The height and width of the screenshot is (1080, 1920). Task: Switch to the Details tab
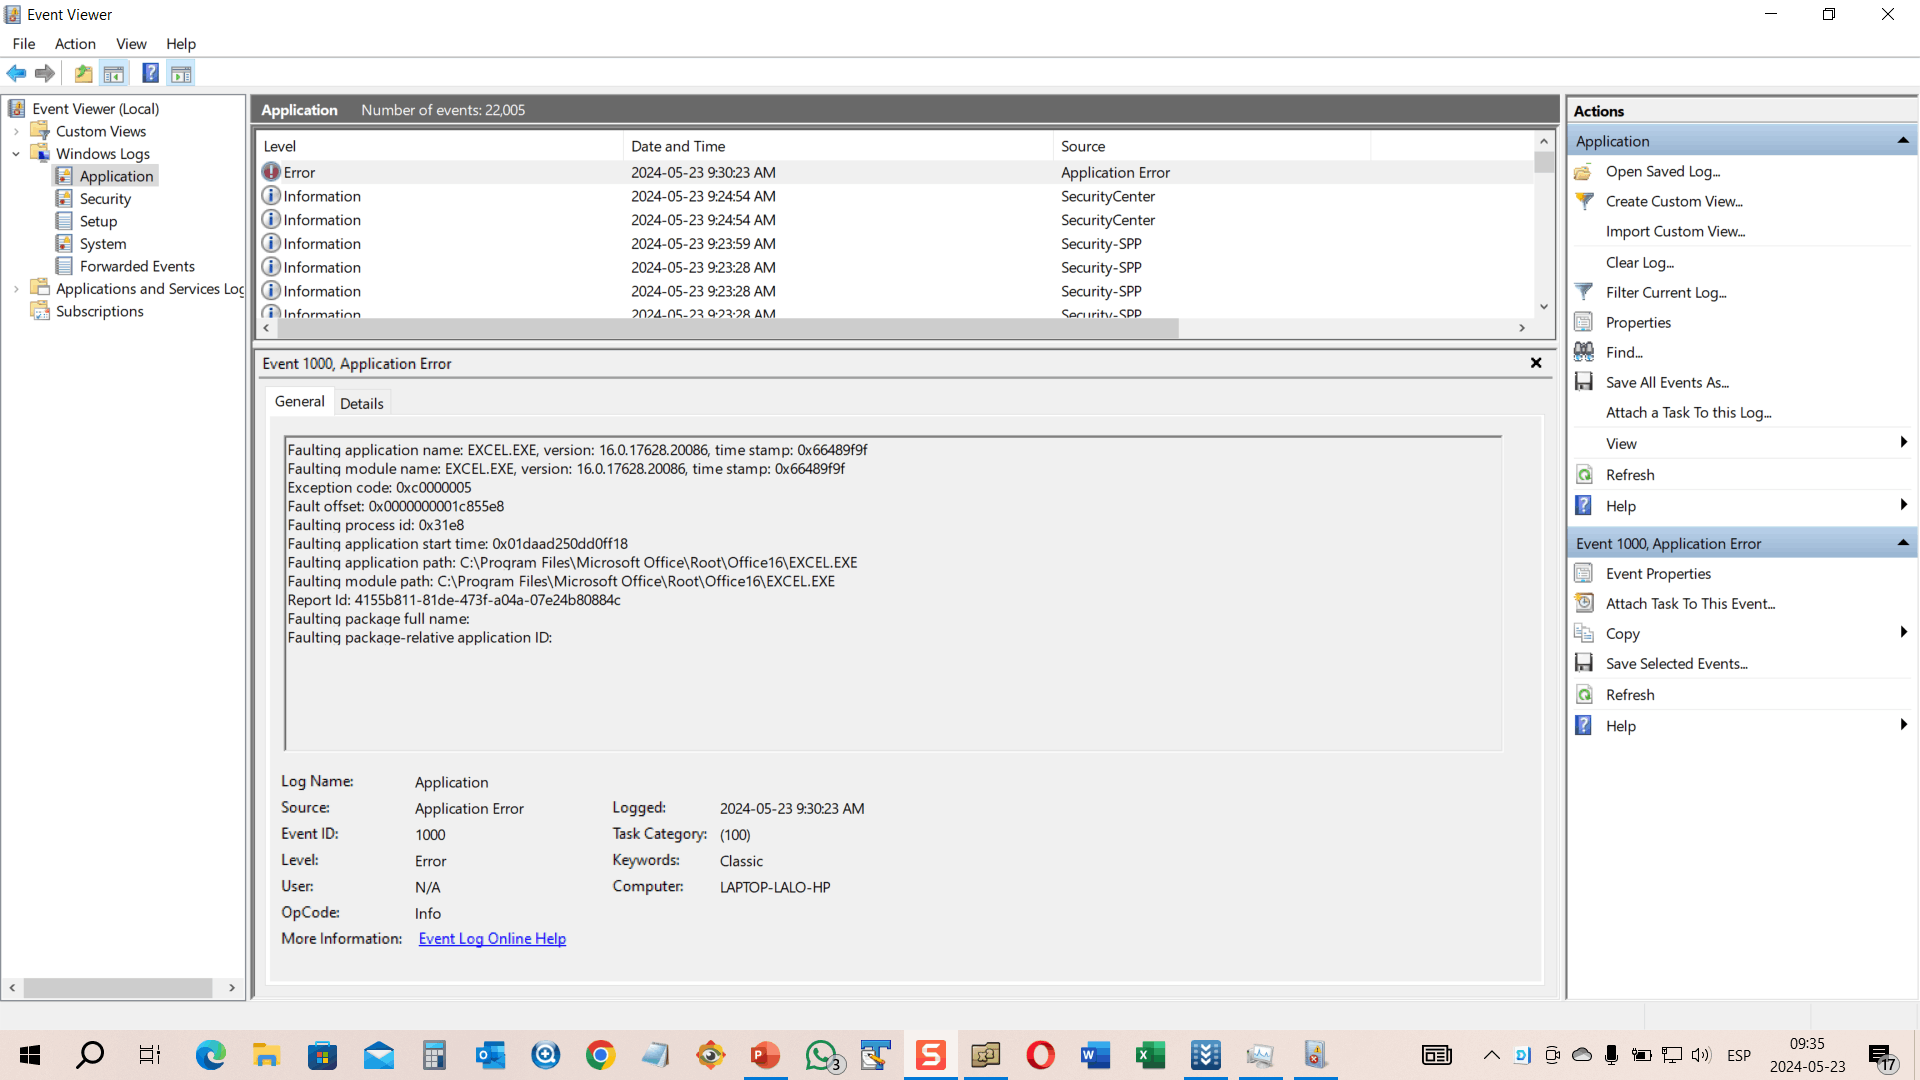click(x=361, y=403)
